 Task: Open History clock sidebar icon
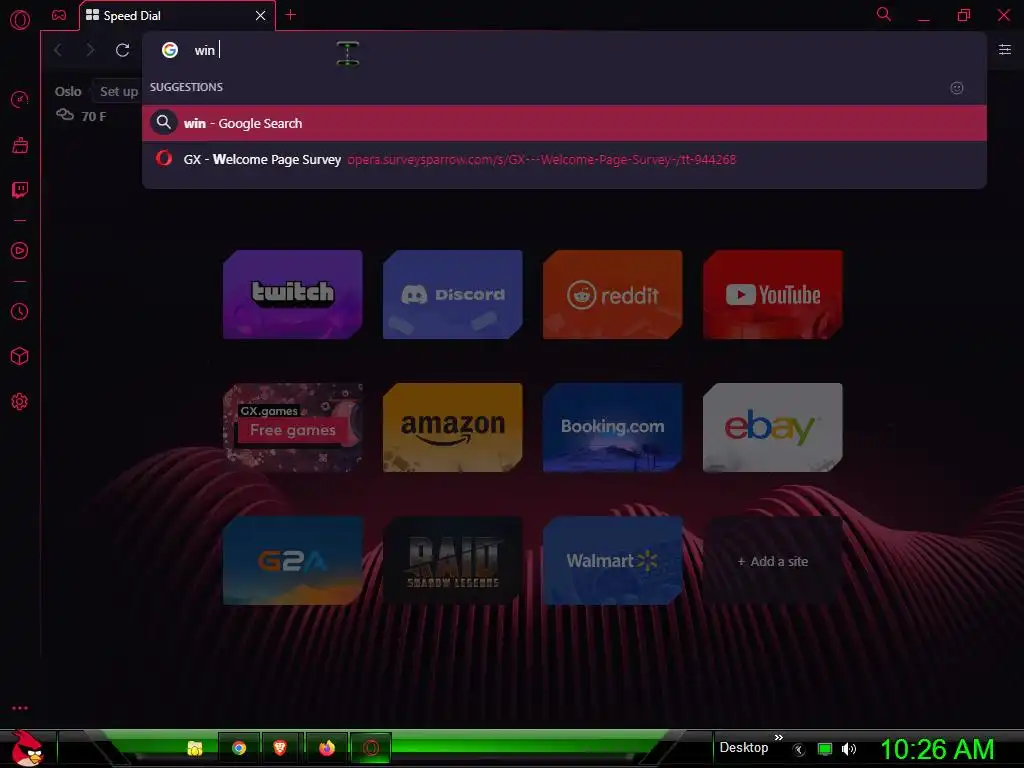(x=20, y=312)
